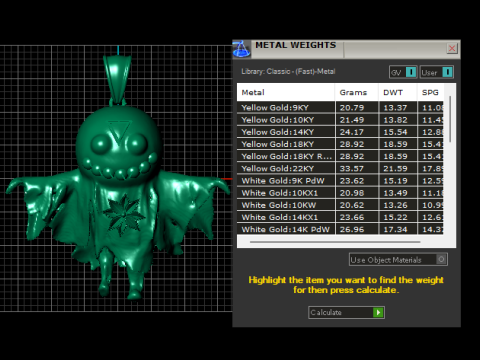Screen dimensions: 480x360
Task: Click the 33.57 grams value
Action: (352, 168)
